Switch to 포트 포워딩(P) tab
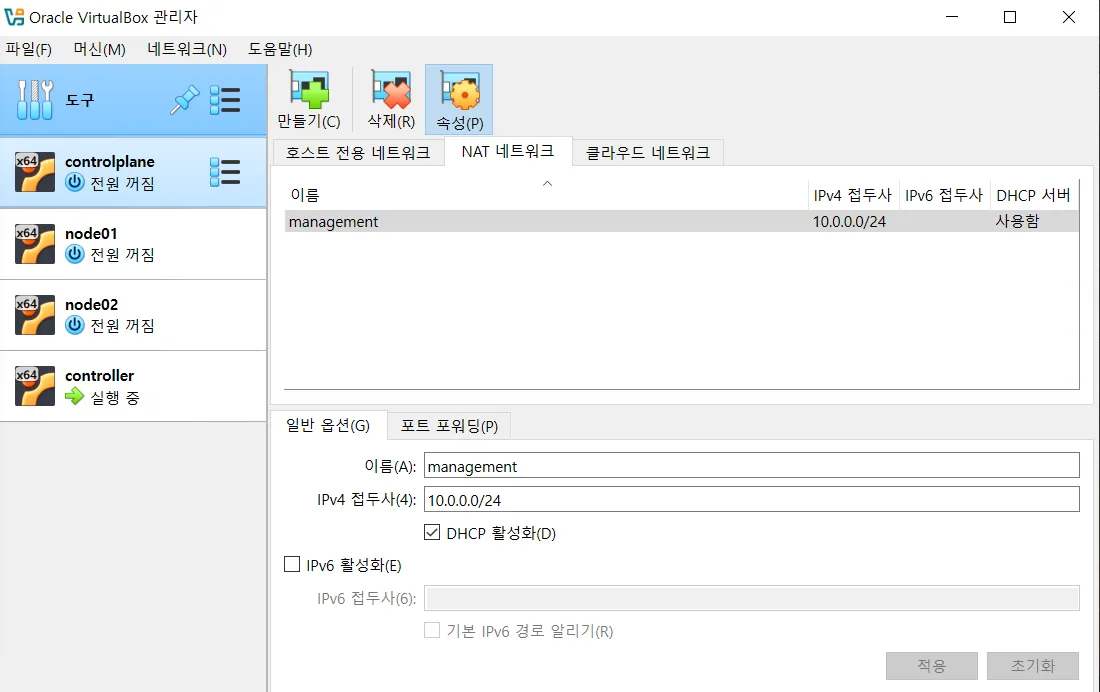This screenshot has width=1100, height=692. click(449, 426)
